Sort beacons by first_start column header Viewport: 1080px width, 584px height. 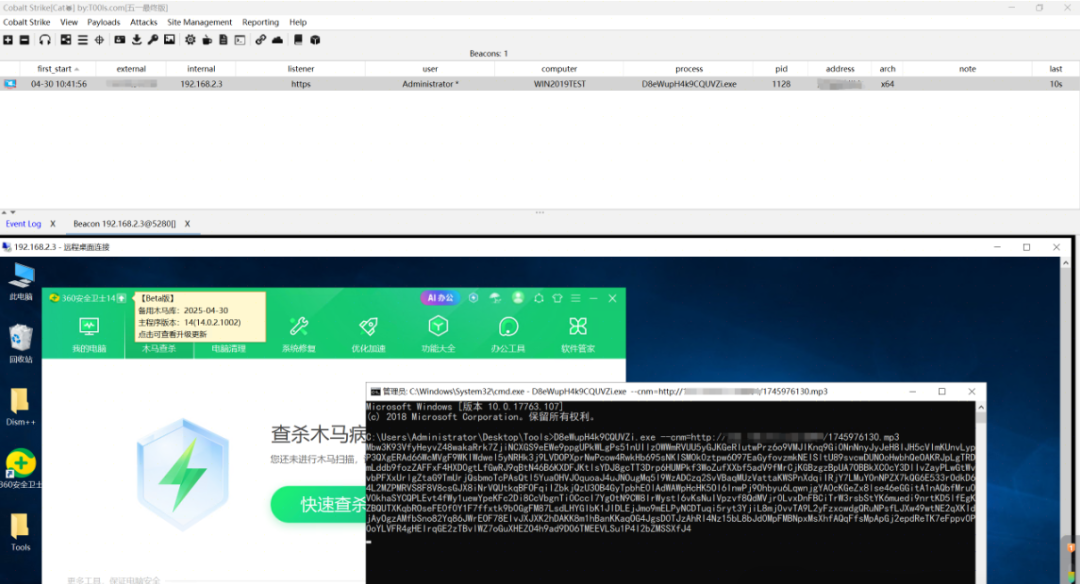(x=58, y=69)
